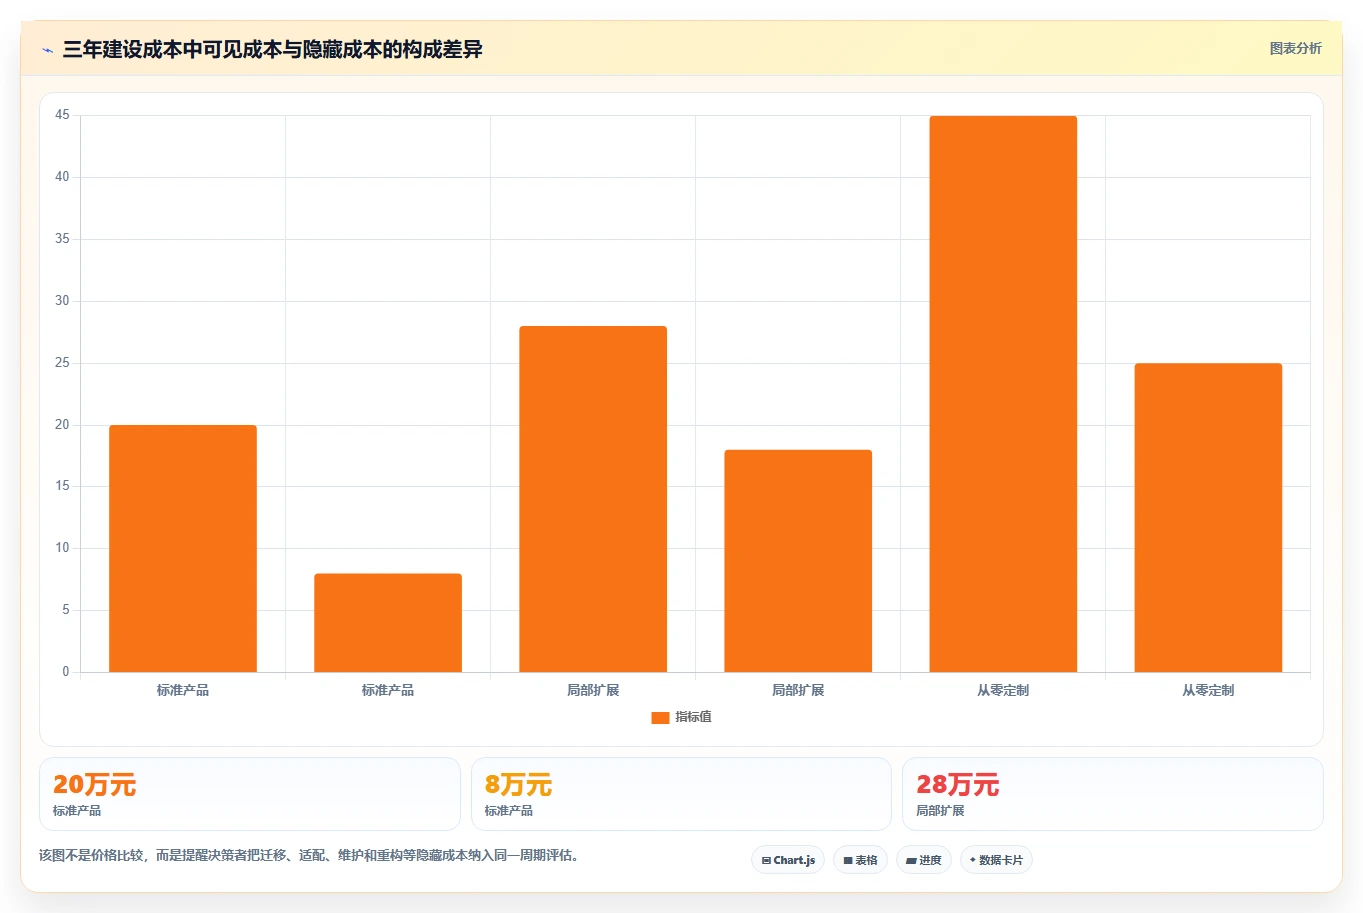Click the y-axis tick label 10
Image resolution: width=1363 pixels, height=913 pixels.
click(62, 548)
